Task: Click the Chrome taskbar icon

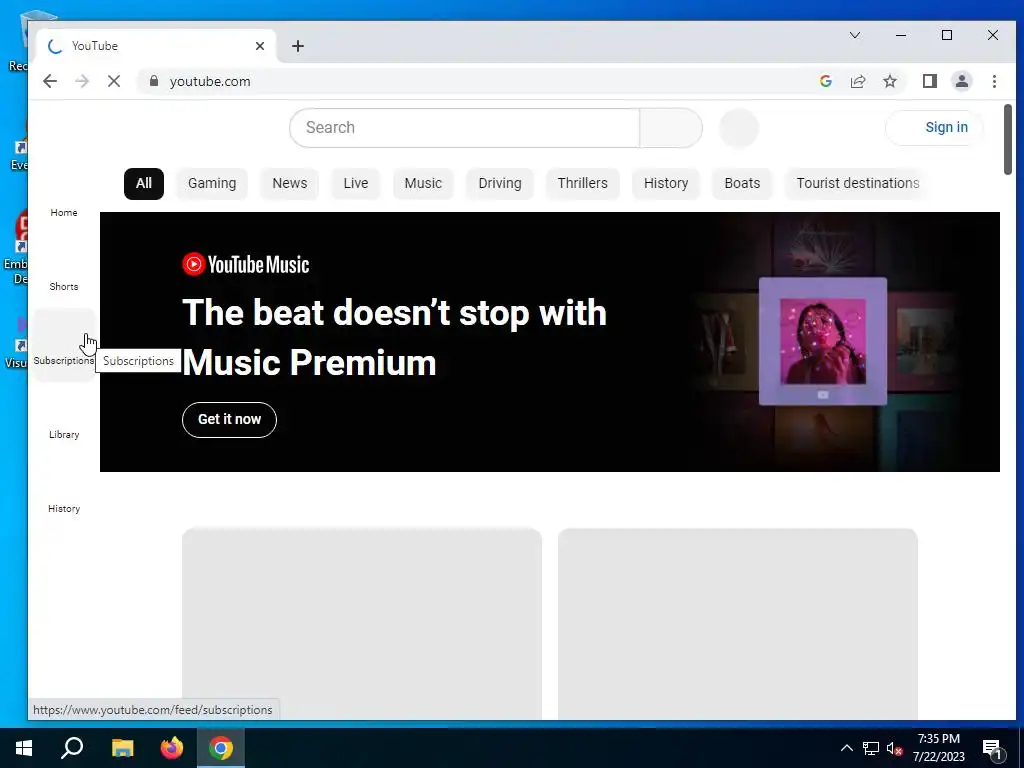Action: [221, 748]
